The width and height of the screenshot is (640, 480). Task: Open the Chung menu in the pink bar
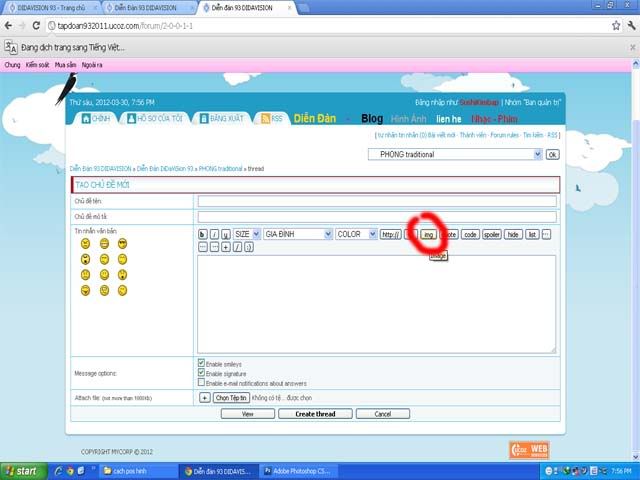[12, 65]
